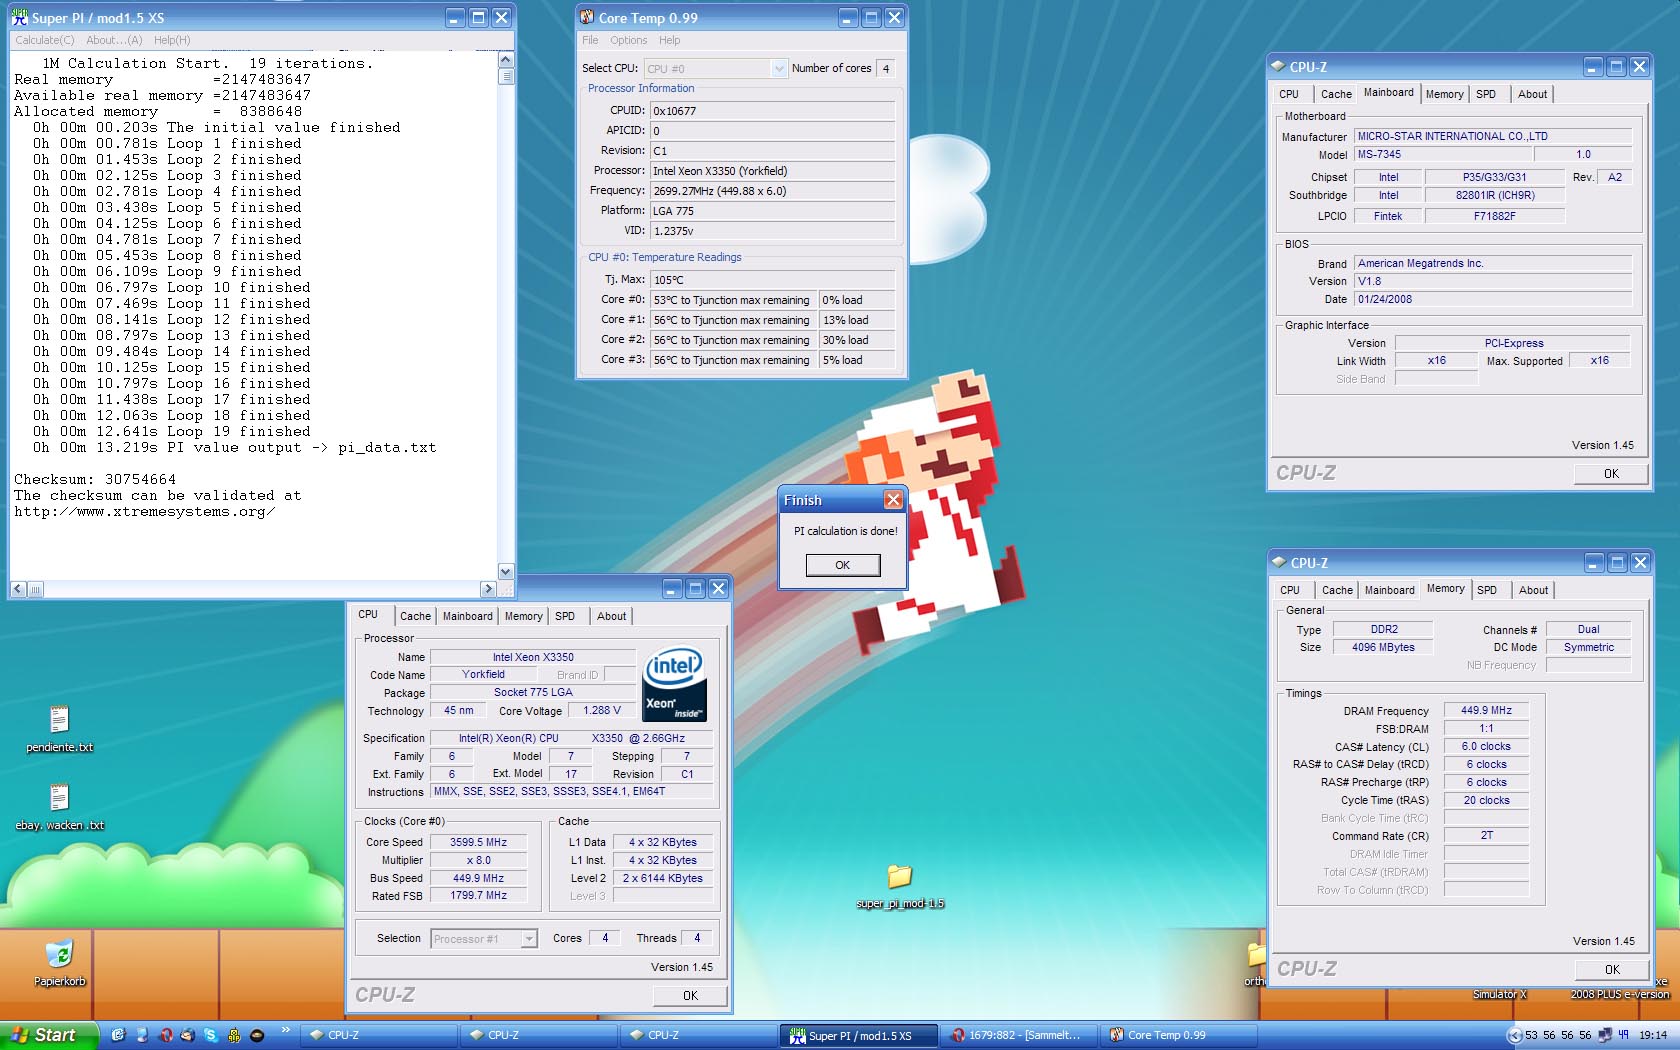Click the 'Intel Xeon X3350 (Yorkfield)' processor field
This screenshot has height=1050, width=1680.
tap(773, 171)
